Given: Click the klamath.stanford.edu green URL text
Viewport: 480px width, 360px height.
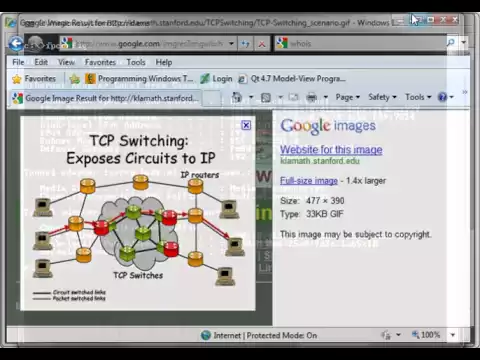Looking at the screenshot, I should click(320, 161).
